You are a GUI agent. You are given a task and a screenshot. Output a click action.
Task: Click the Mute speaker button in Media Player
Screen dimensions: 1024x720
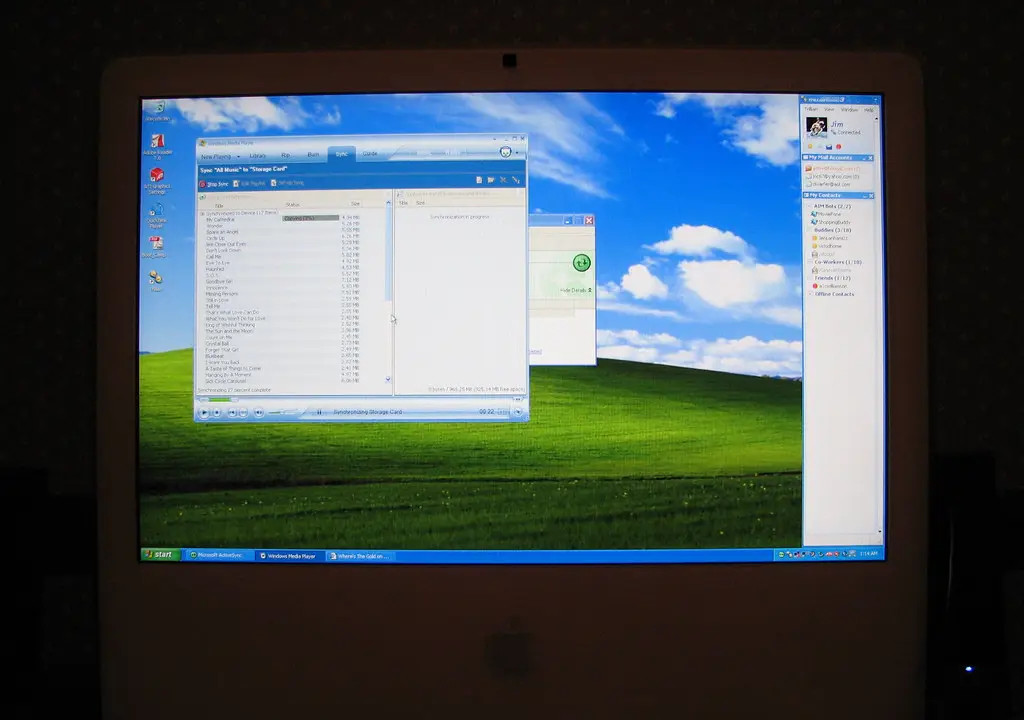pyautogui.click(x=259, y=412)
